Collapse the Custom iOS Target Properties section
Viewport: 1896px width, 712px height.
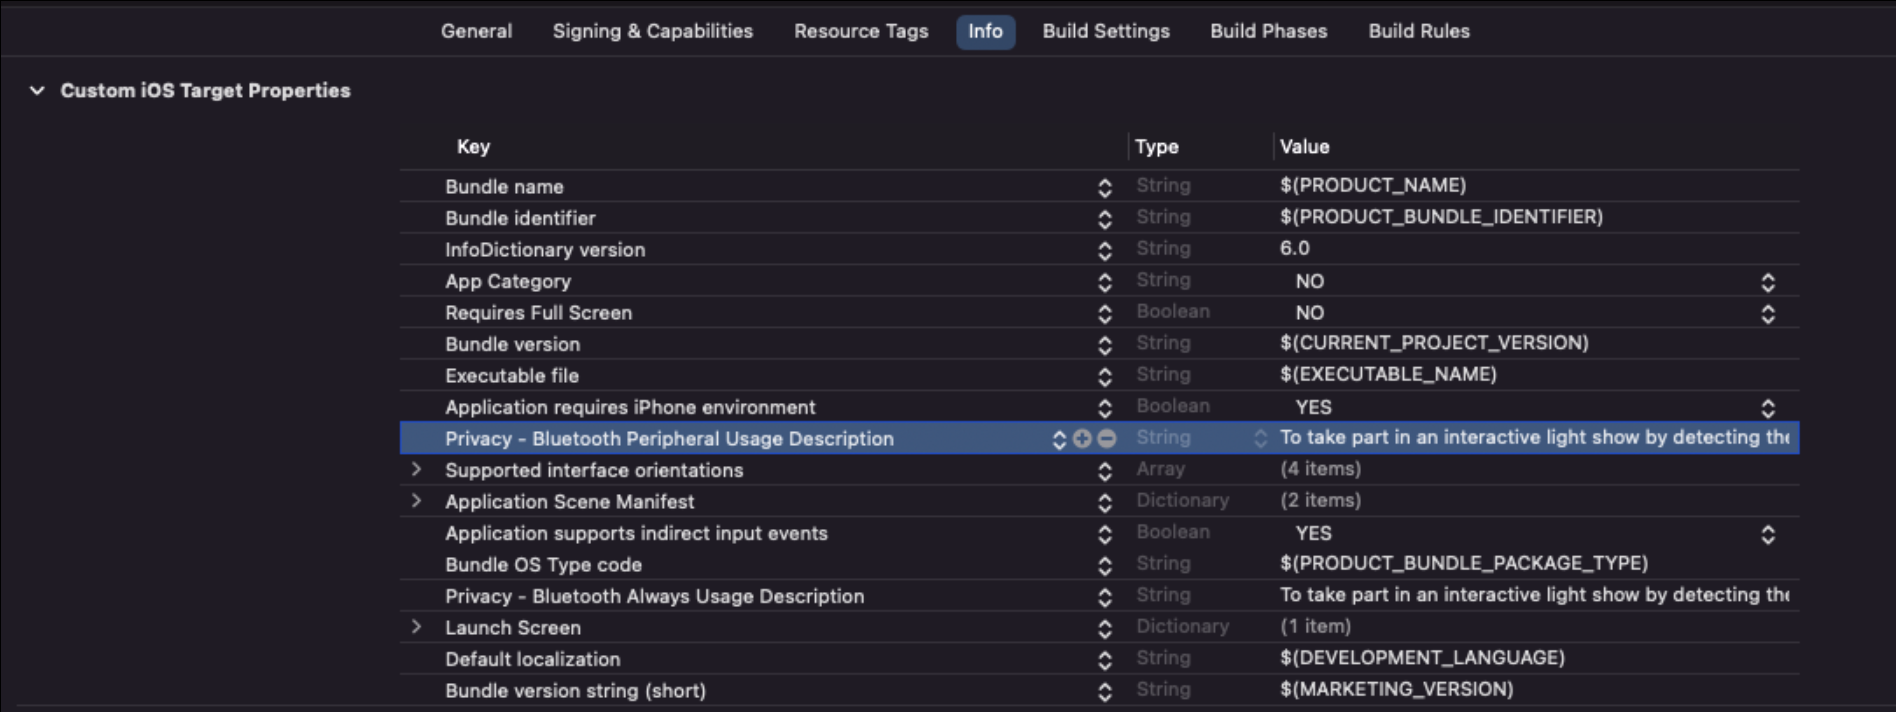37,90
